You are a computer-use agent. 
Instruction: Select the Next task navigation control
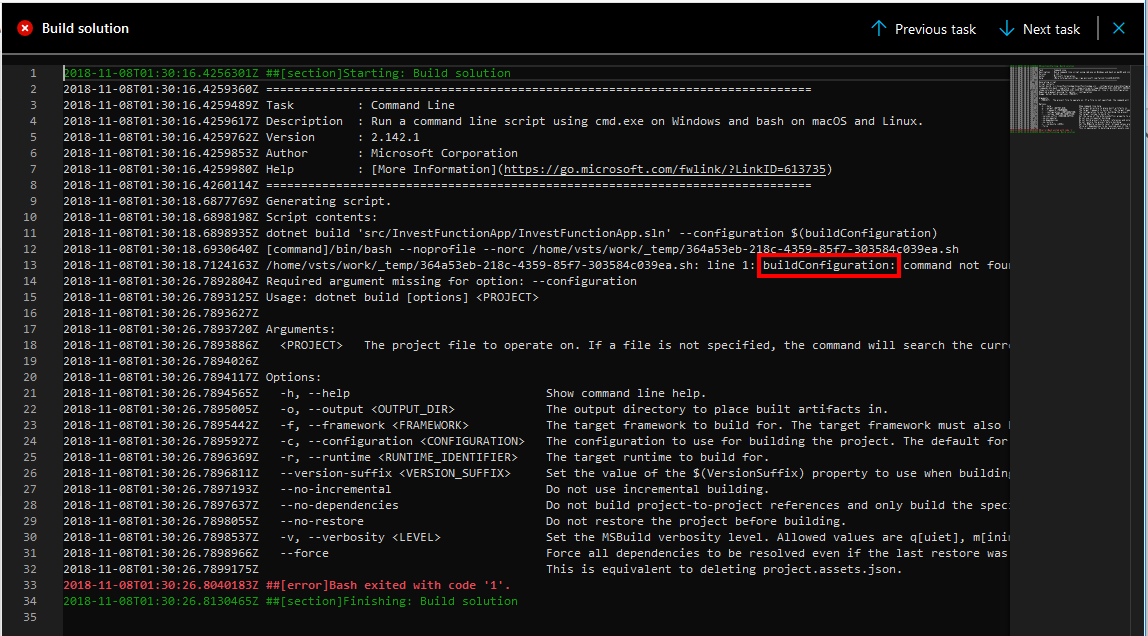pyautogui.click(x=1040, y=28)
